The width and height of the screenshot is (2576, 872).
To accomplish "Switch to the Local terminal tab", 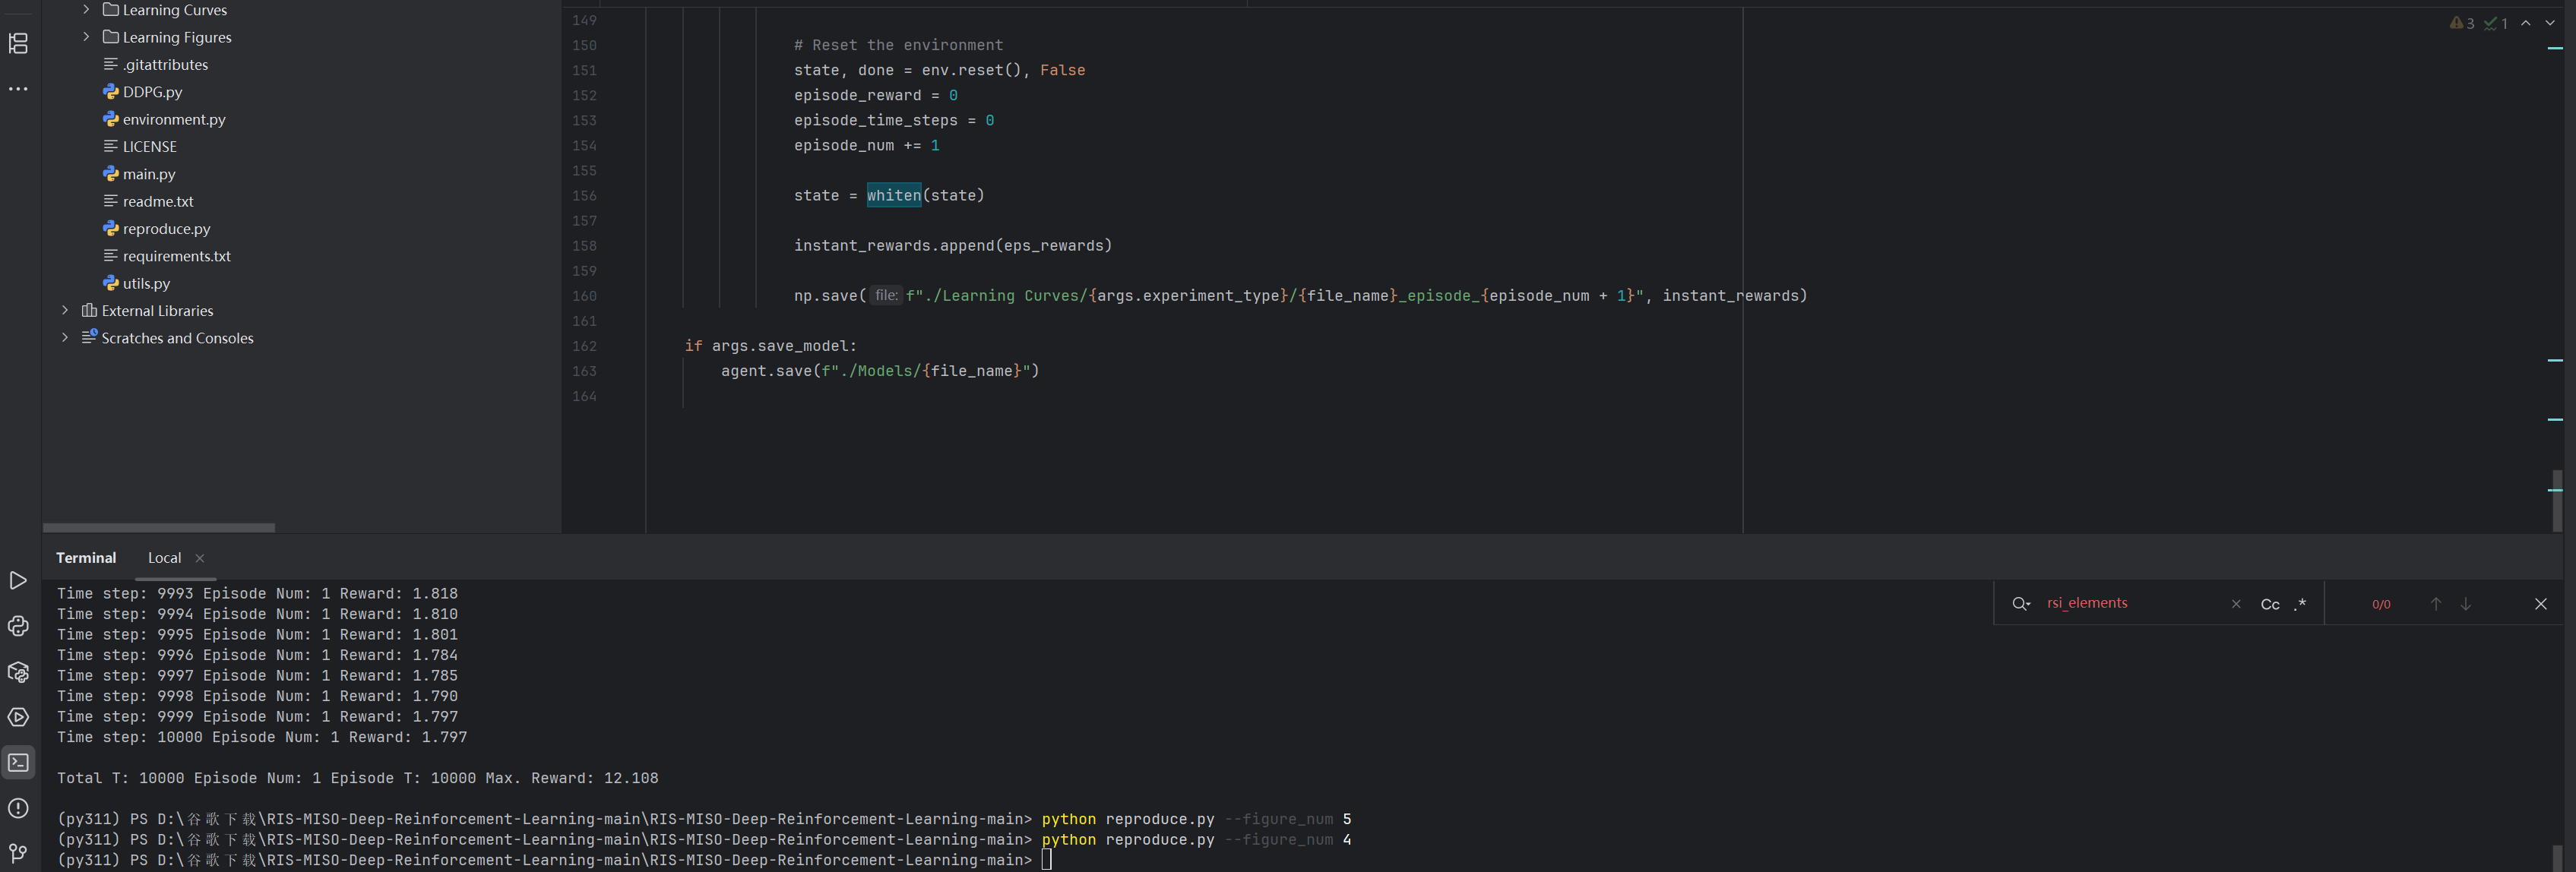I will point(164,558).
